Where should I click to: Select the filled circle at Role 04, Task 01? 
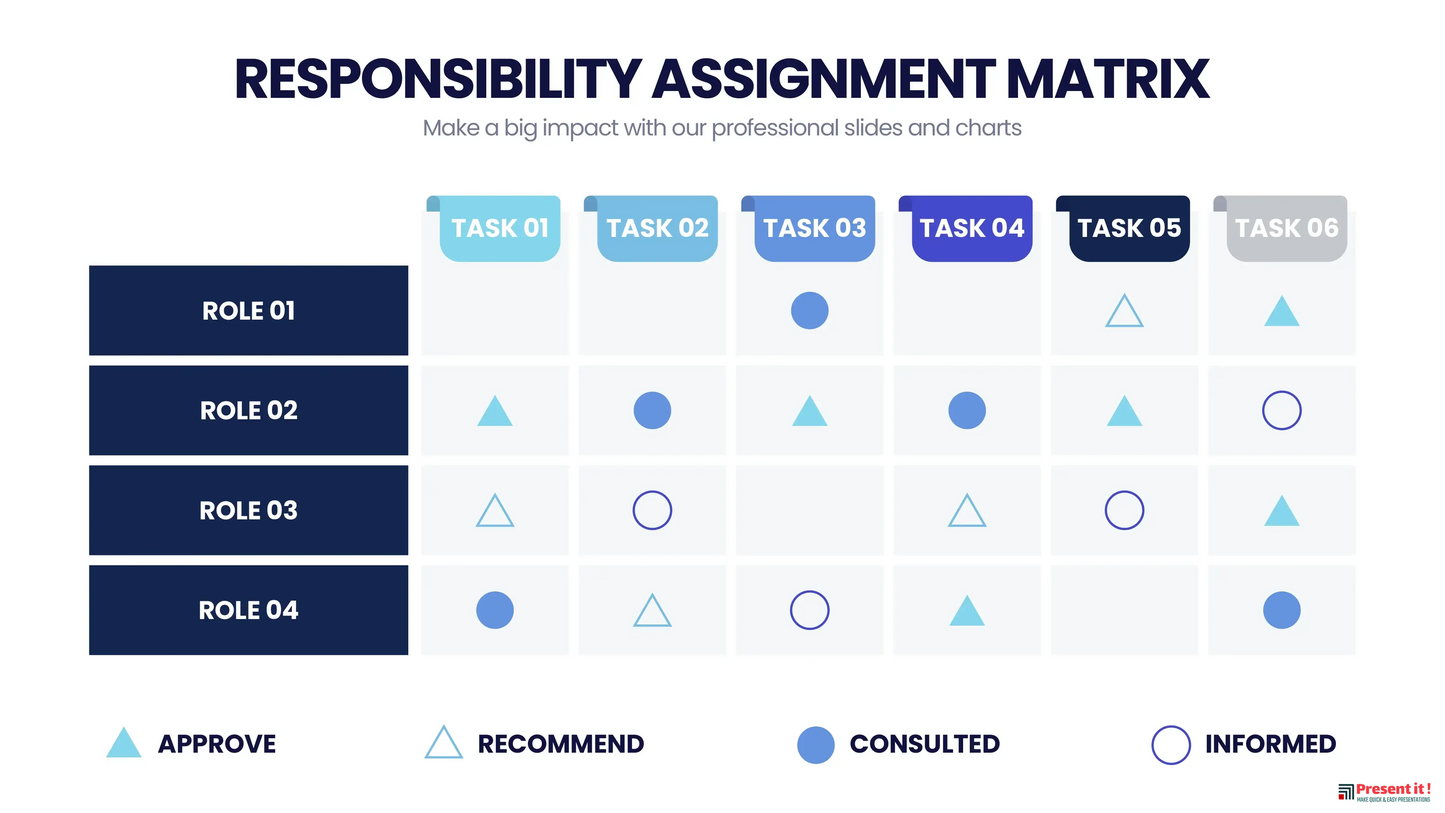tap(495, 610)
